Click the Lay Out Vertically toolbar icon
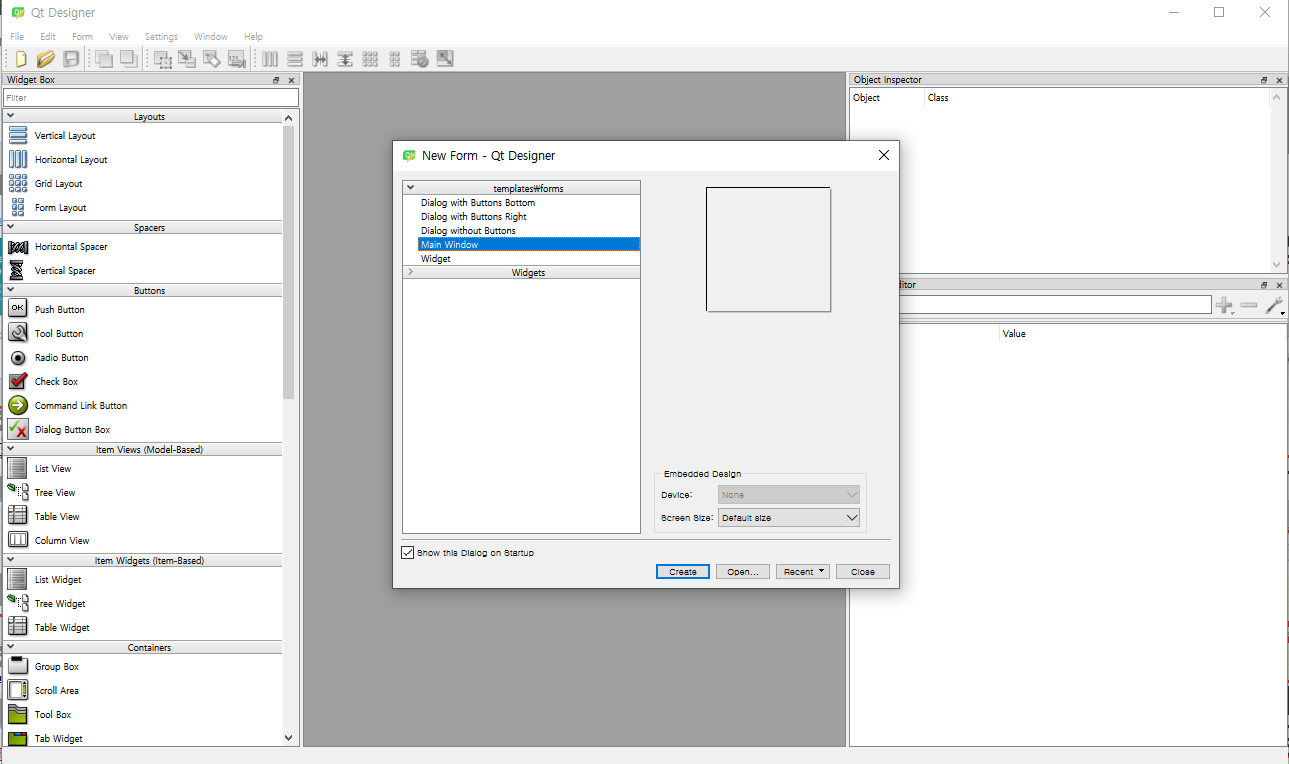Viewport: 1289px width, 764px height. [295, 59]
